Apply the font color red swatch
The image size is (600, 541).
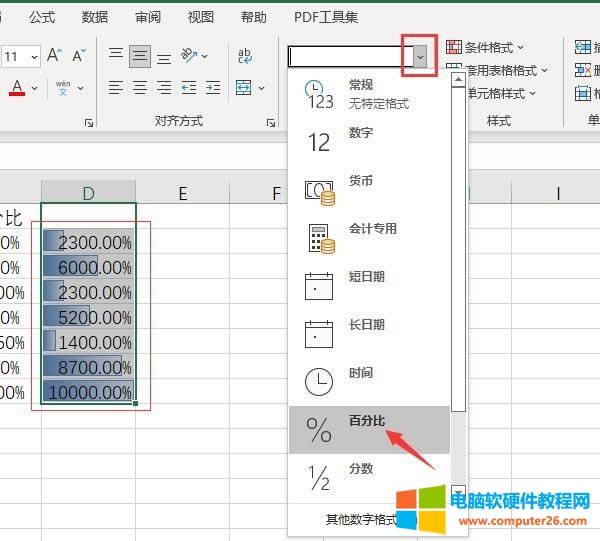tap(17, 89)
